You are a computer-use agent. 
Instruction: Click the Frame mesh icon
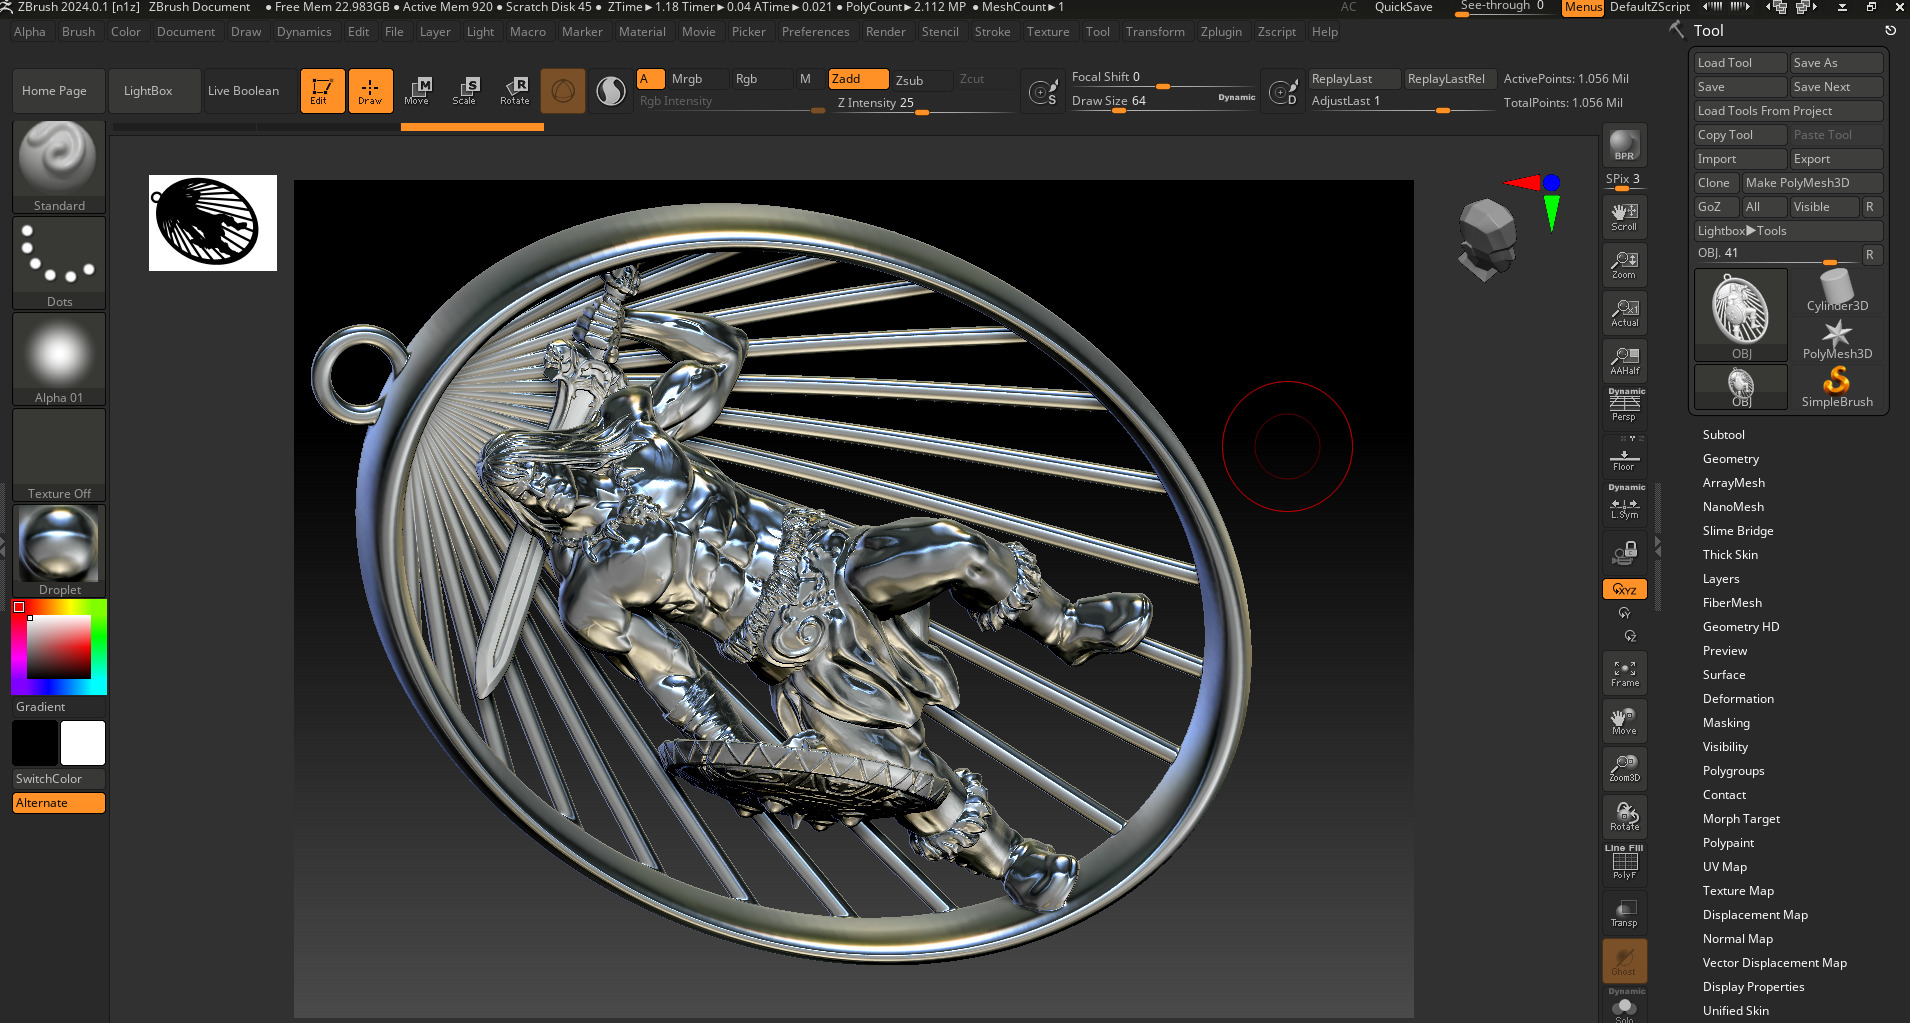1624,673
